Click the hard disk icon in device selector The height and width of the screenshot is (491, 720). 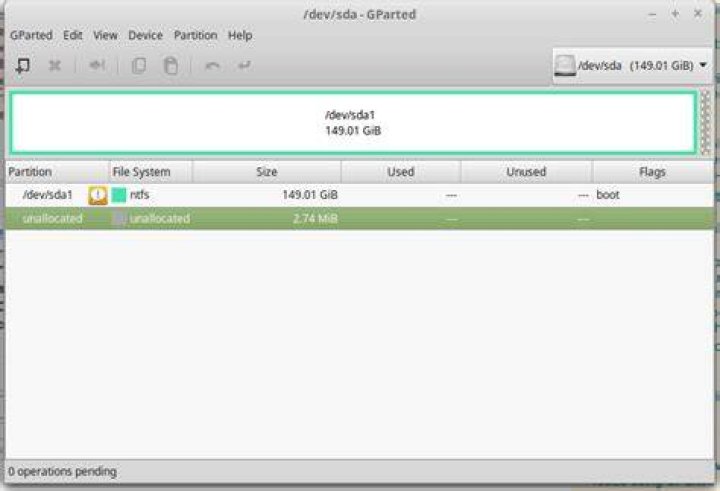click(565, 66)
